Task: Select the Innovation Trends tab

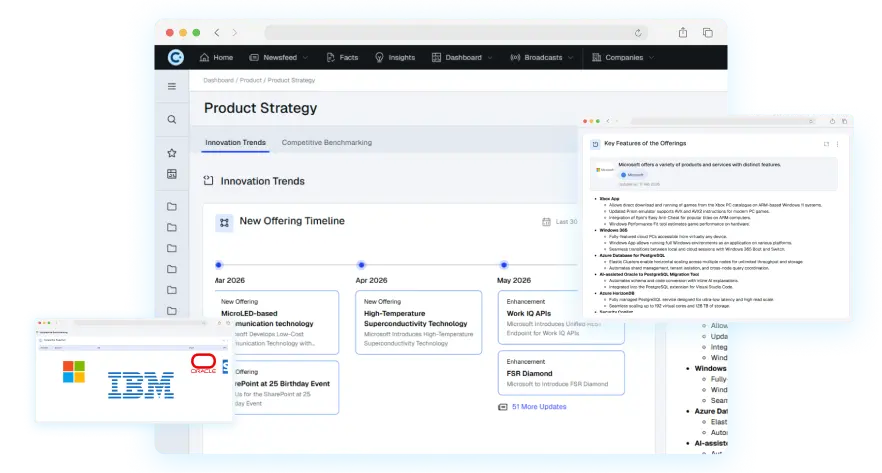Action: point(235,142)
